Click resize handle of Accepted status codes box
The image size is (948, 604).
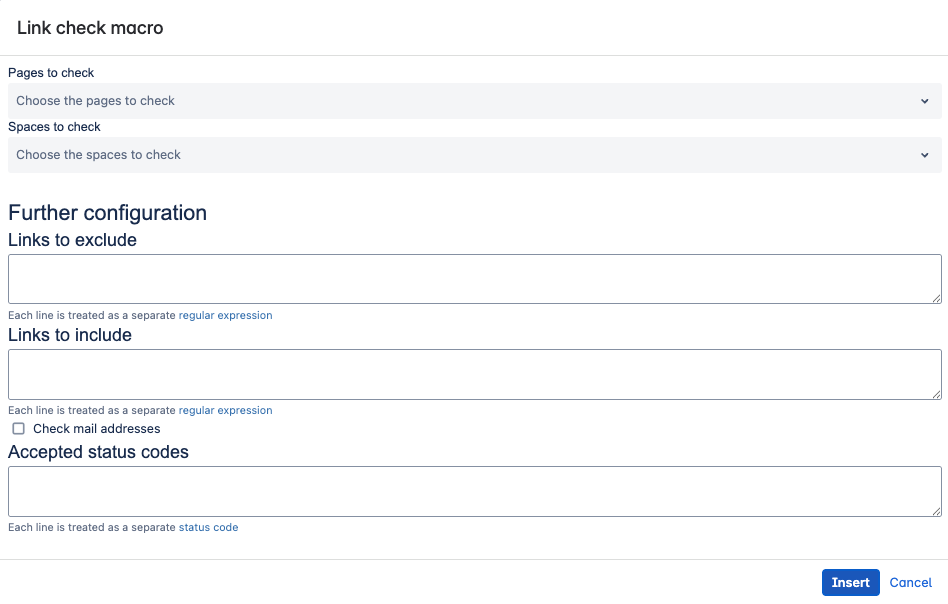click(936, 511)
